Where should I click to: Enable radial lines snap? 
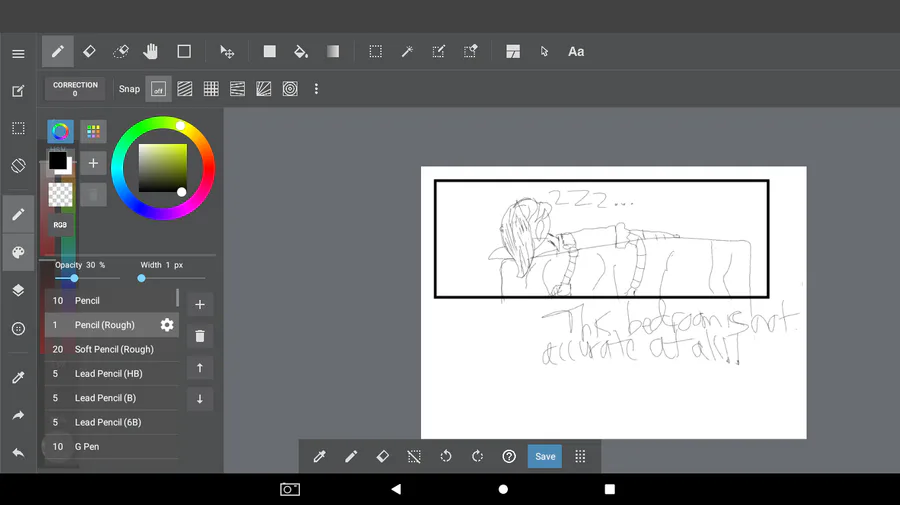263,89
